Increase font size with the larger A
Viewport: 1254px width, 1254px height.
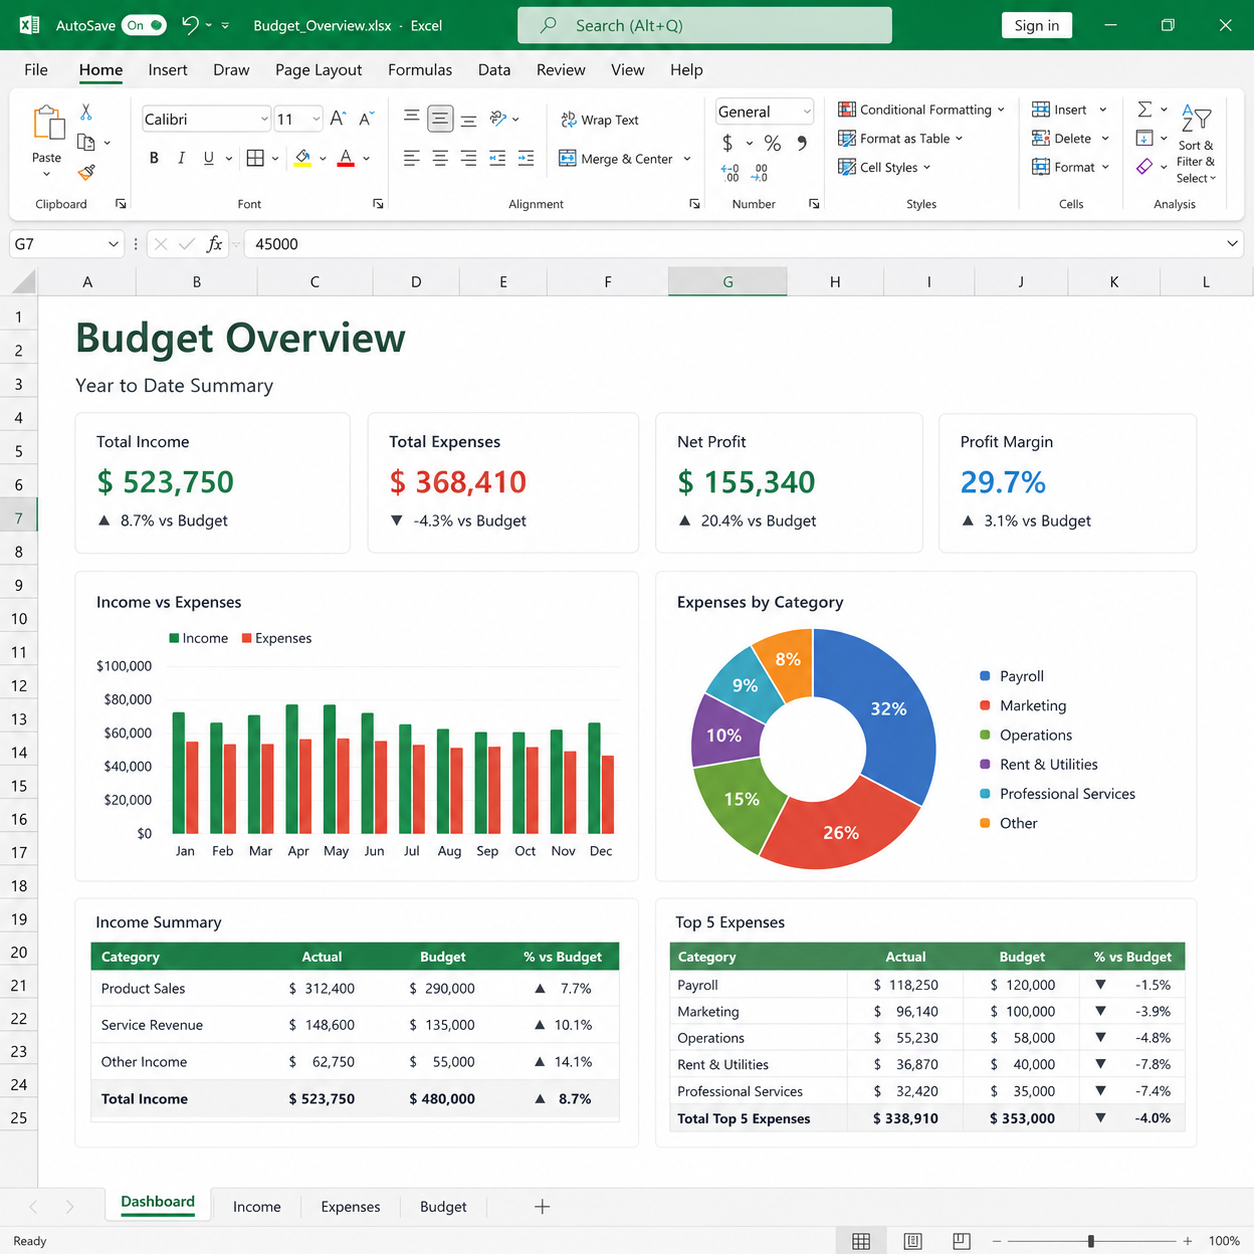338,119
